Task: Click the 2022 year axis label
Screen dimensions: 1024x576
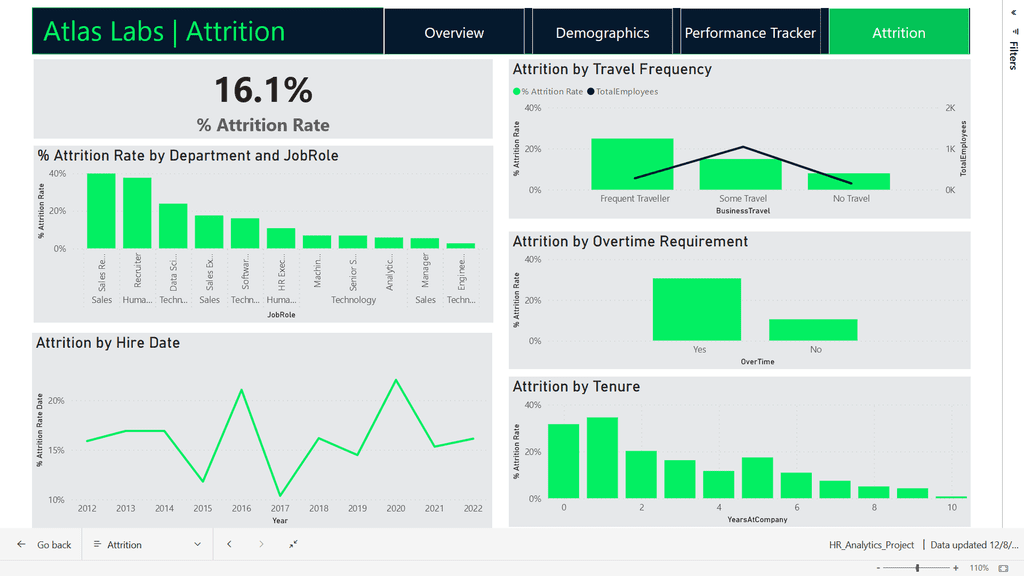Action: (473, 508)
